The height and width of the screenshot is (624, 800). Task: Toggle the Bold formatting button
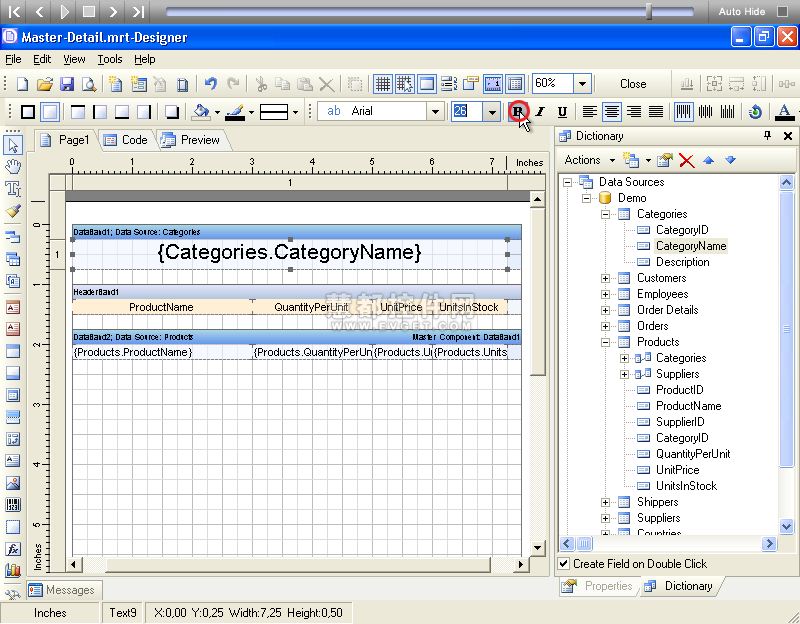click(518, 111)
